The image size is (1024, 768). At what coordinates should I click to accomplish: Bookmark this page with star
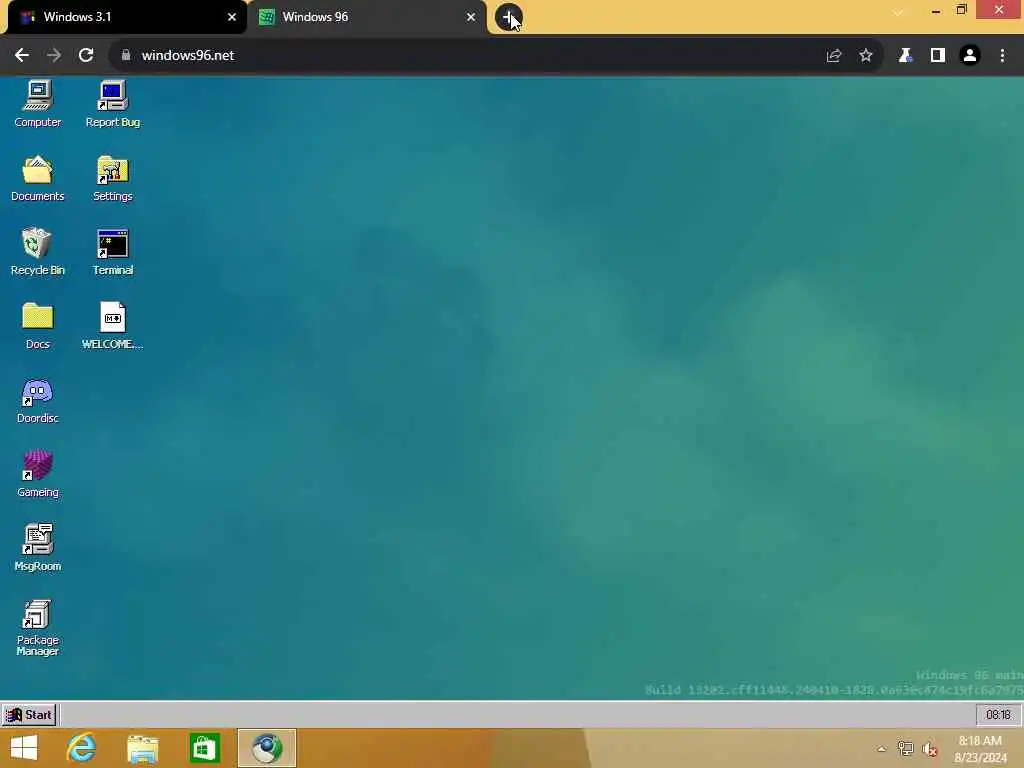click(x=866, y=56)
